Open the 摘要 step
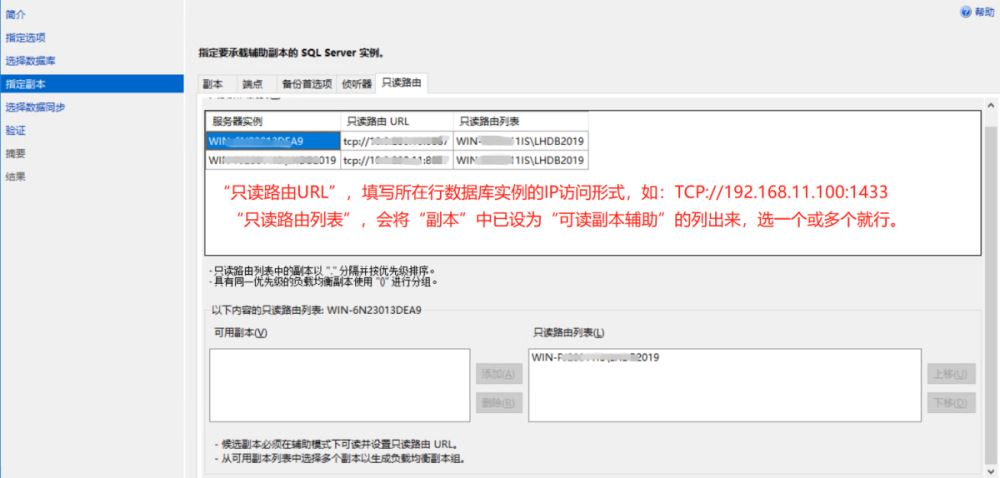The width and height of the screenshot is (1000, 478). click(16, 154)
